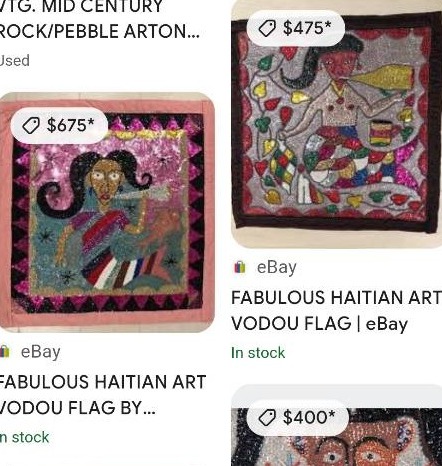
Task: Click the 'Used' condition label
Action: tap(14, 61)
